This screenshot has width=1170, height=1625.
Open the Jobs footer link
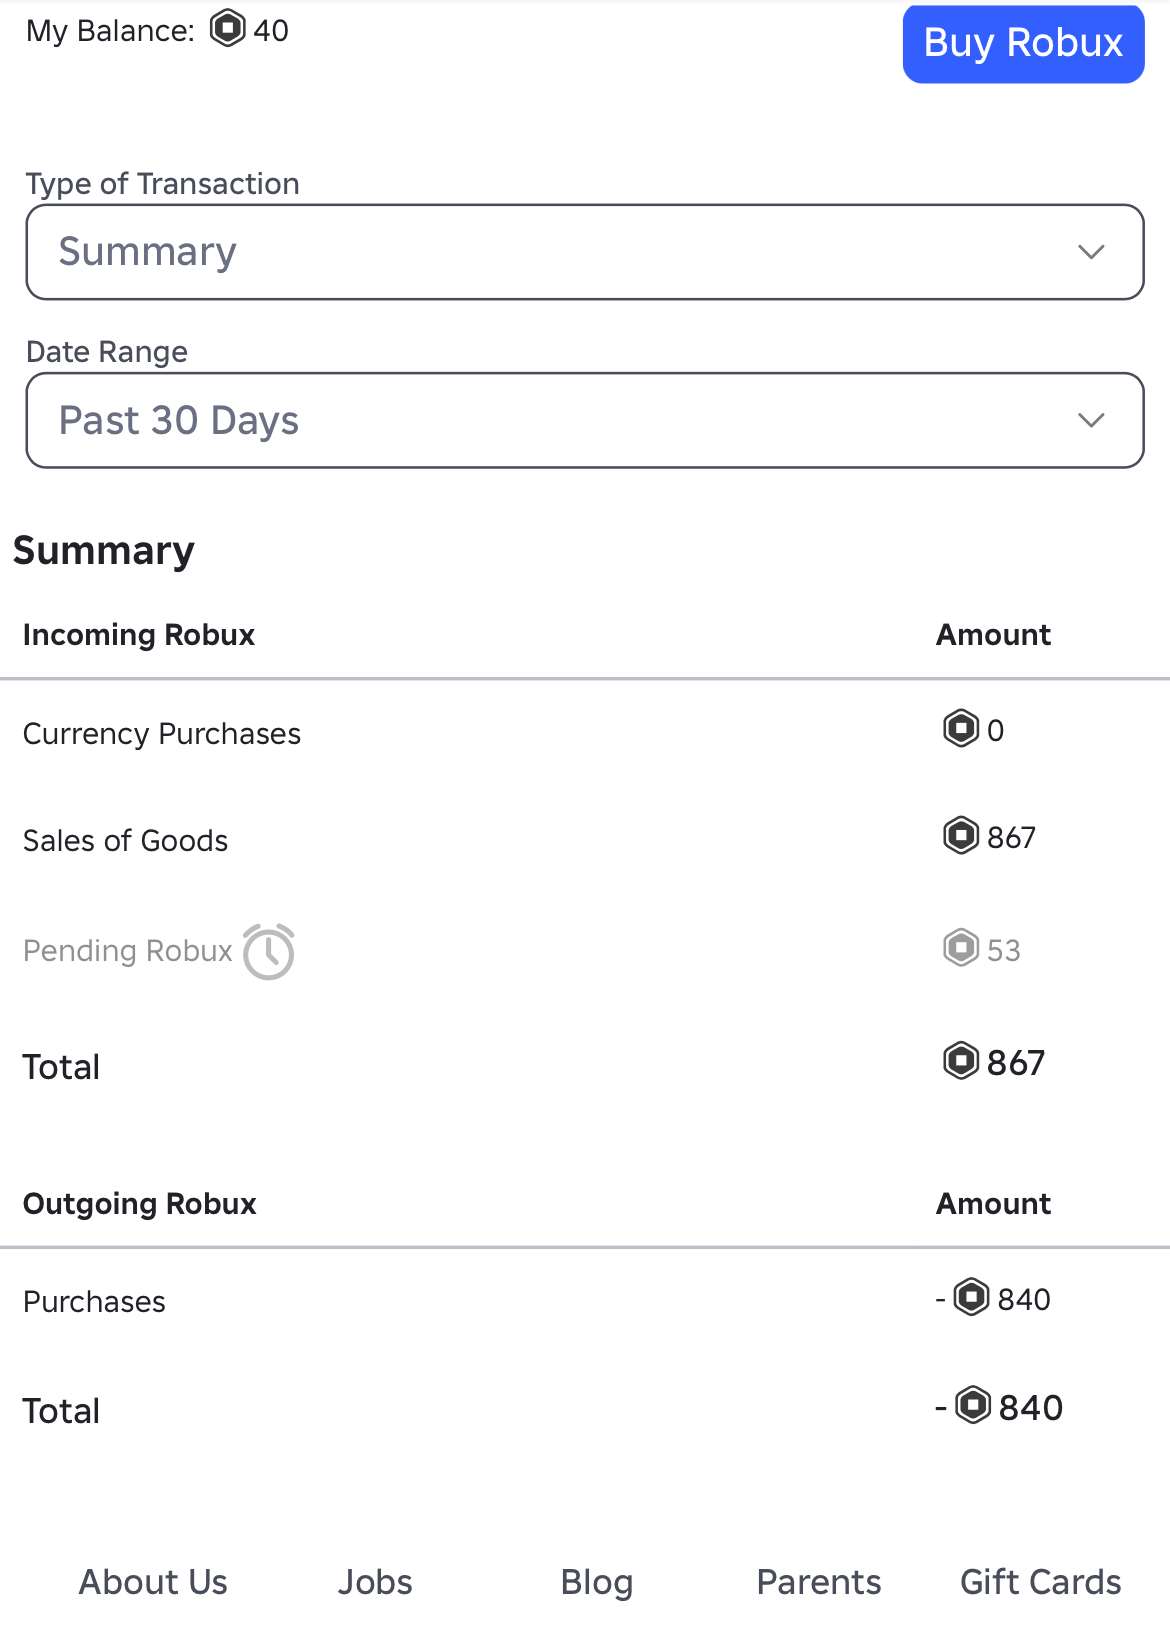tap(375, 1582)
